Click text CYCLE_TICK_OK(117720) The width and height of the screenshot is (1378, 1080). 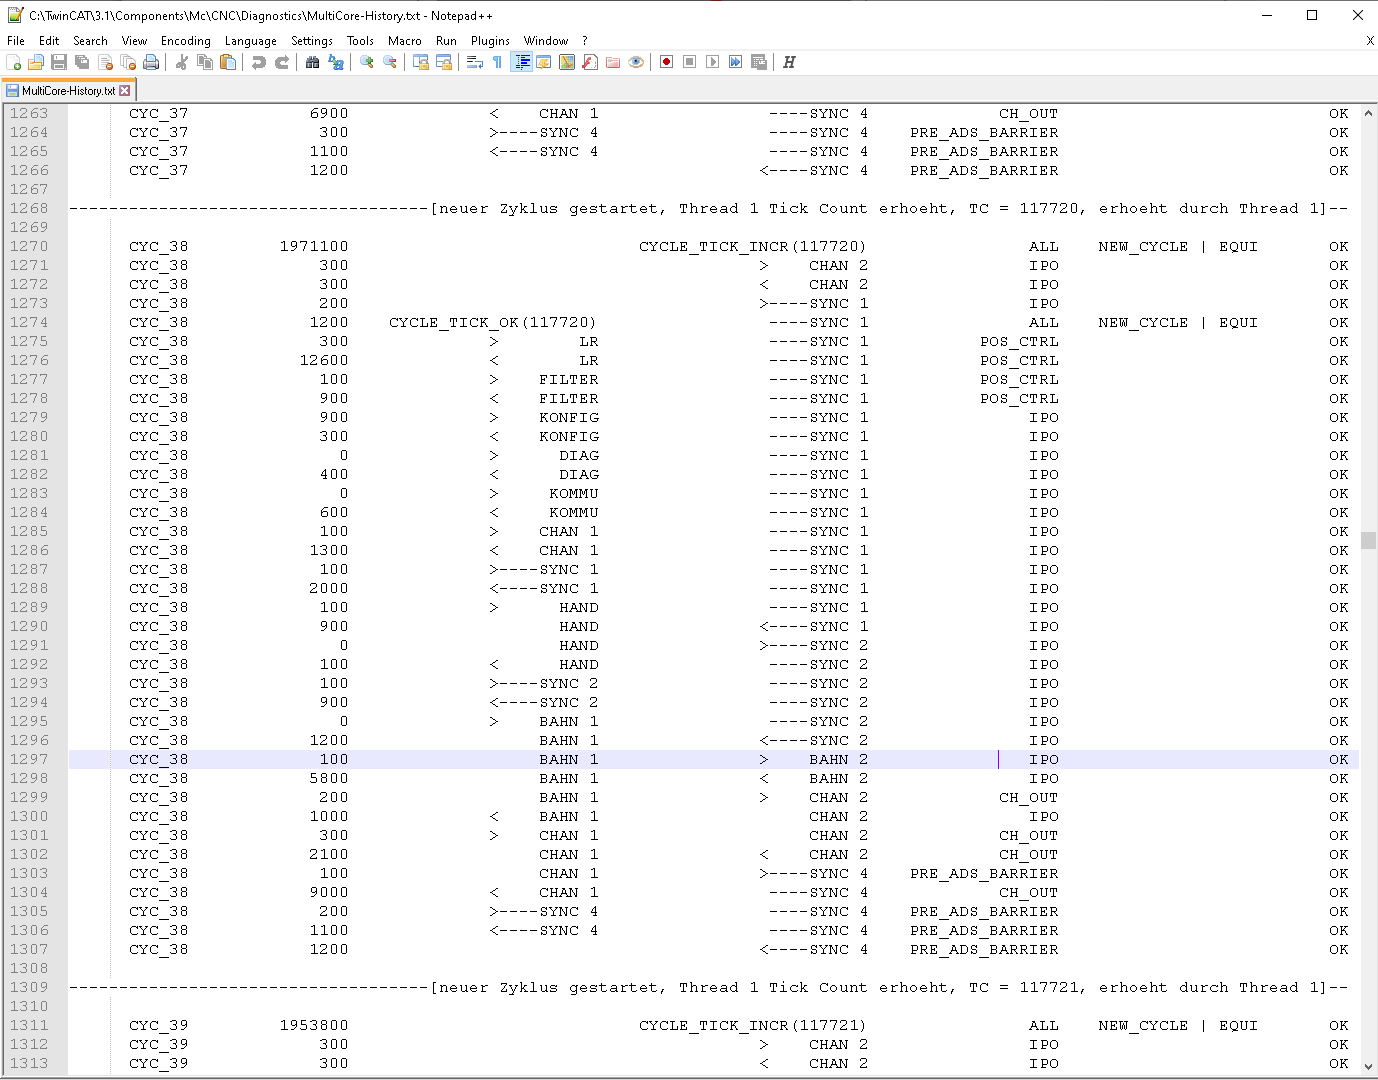coord(492,322)
